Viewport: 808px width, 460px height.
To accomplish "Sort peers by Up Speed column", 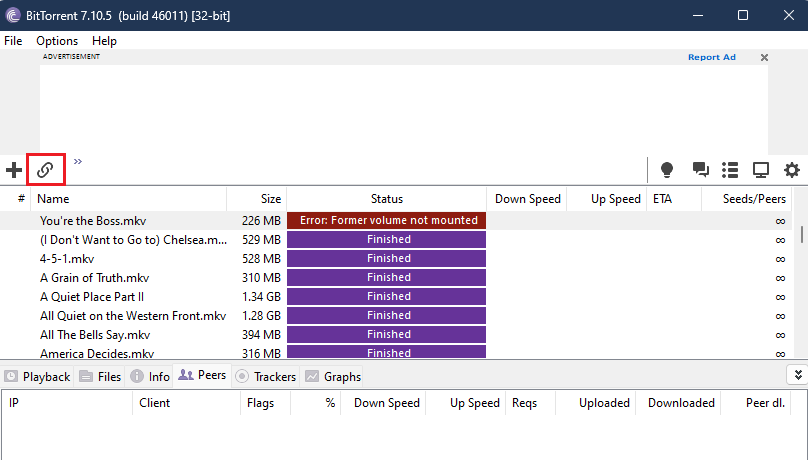I will point(465,403).
